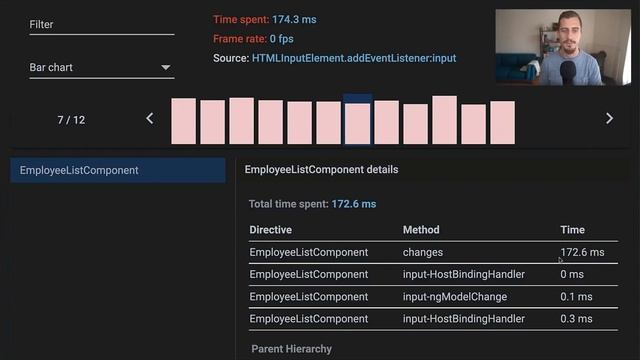Image resolution: width=640 pixels, height=360 pixels.
Task: Click the 'Parent Hierarchy' label
Action: tap(291, 349)
